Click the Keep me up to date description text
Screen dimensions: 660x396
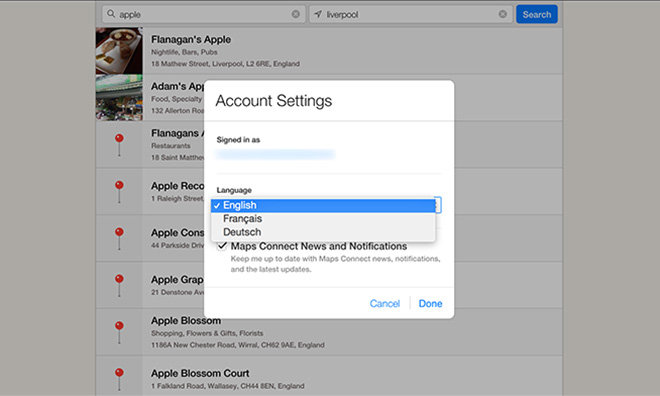pyautogui.click(x=335, y=264)
